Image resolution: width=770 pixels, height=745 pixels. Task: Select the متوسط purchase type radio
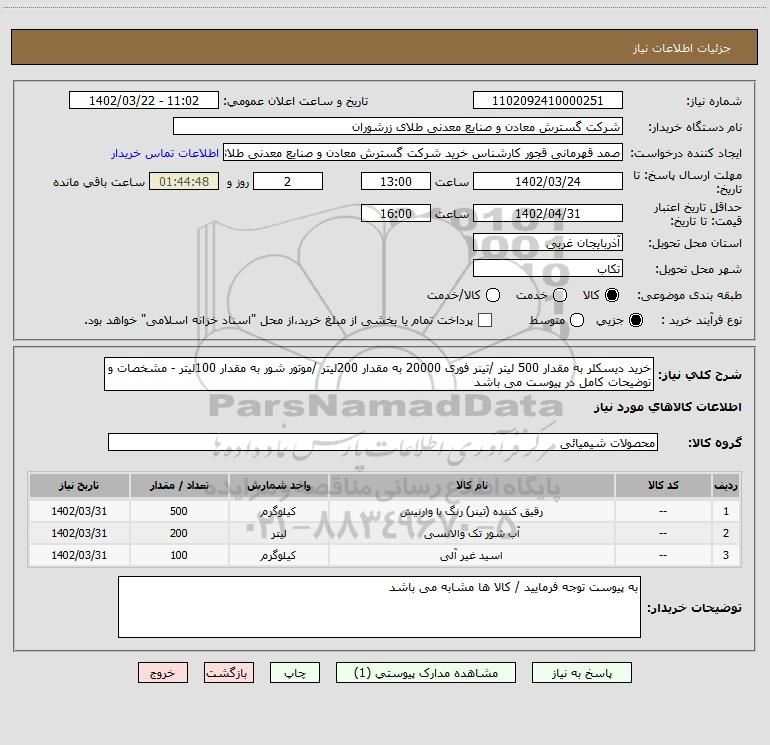pos(577,320)
